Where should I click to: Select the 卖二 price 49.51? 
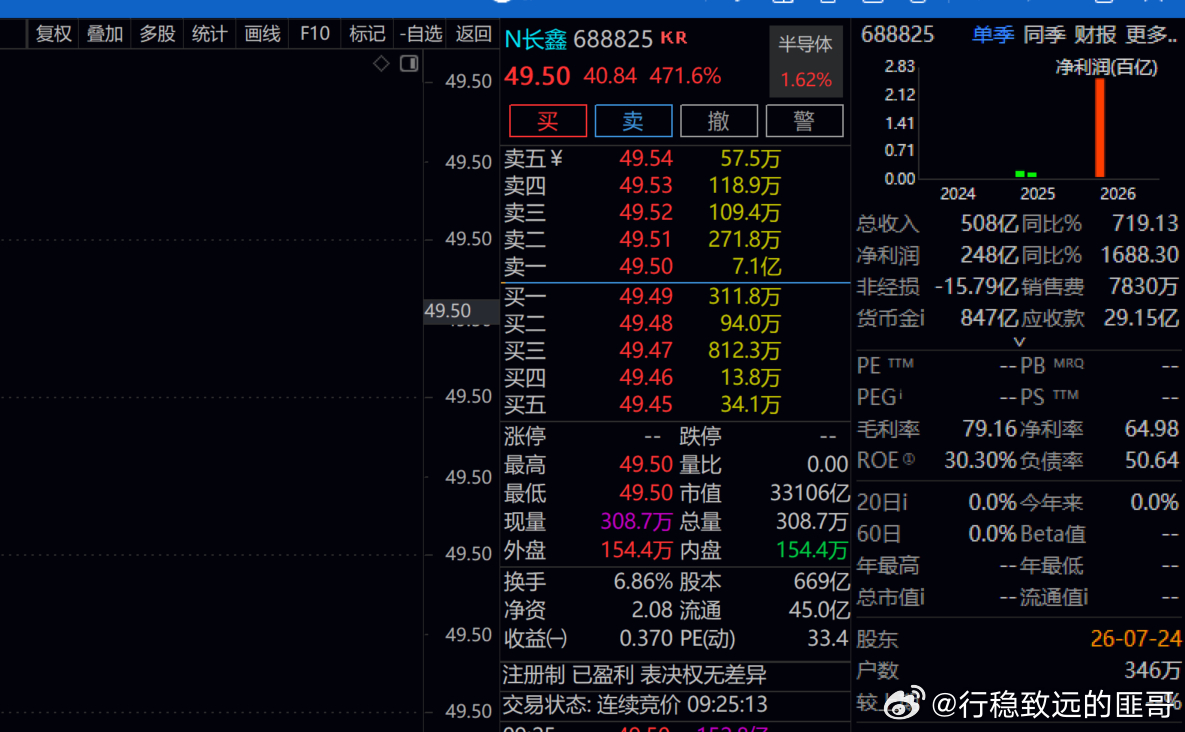coord(645,239)
